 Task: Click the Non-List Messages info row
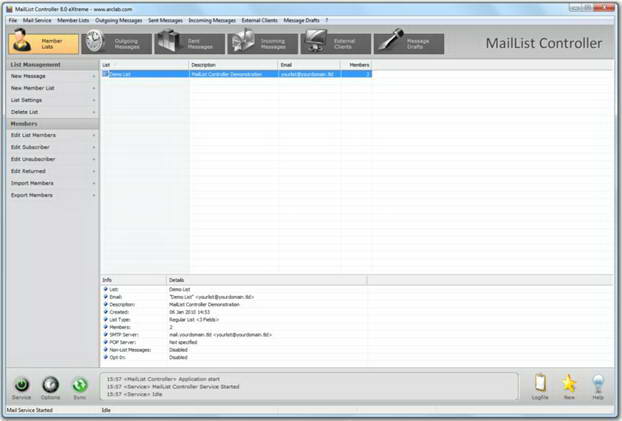pyautogui.click(x=234, y=350)
